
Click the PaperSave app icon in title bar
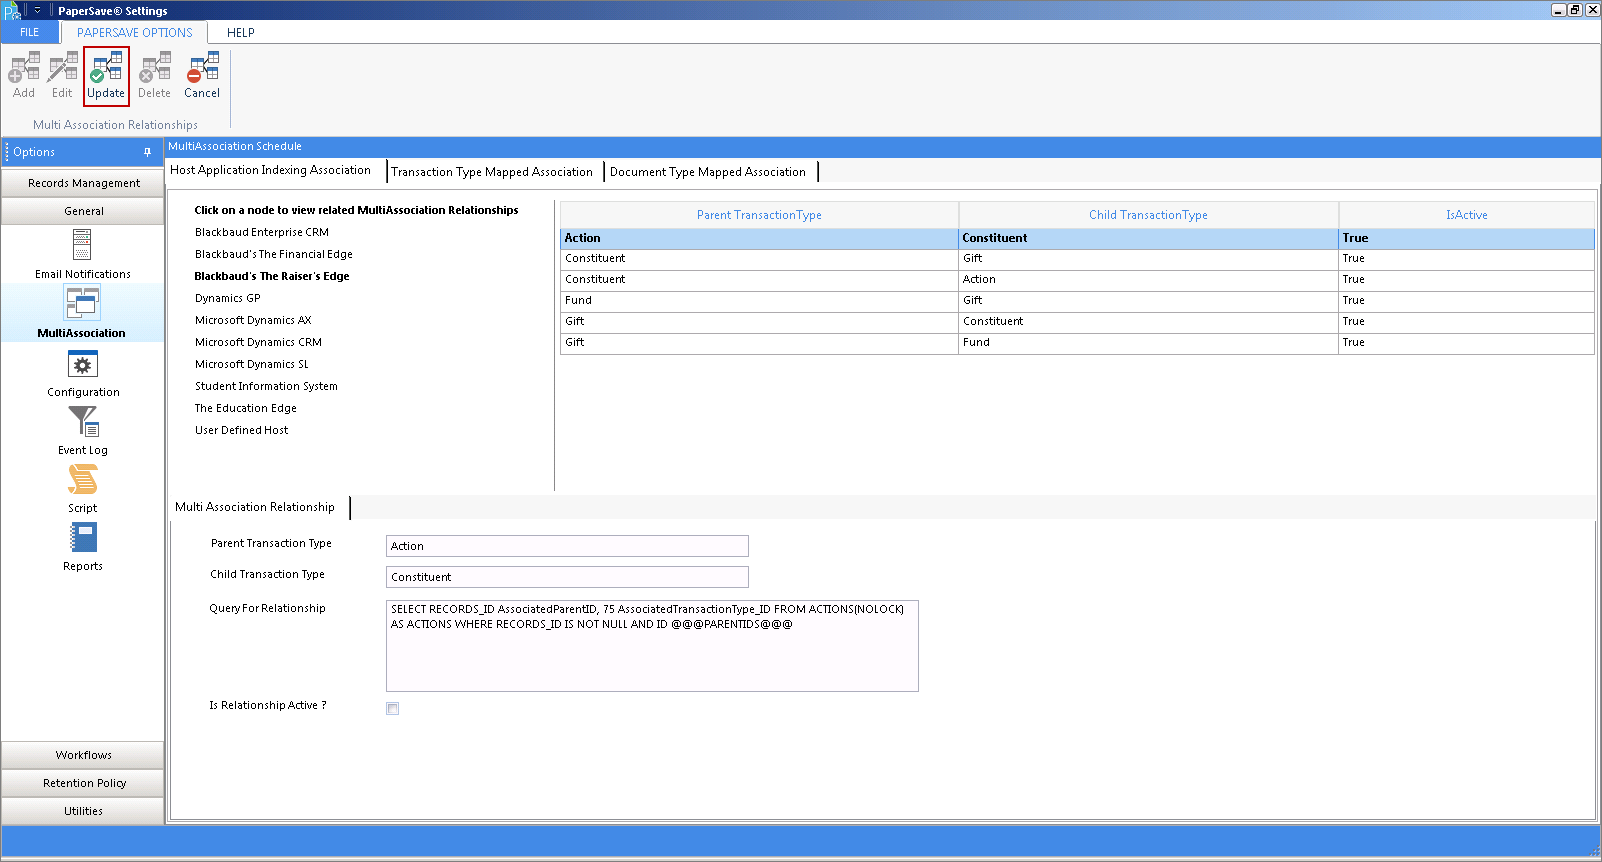[x=12, y=11]
